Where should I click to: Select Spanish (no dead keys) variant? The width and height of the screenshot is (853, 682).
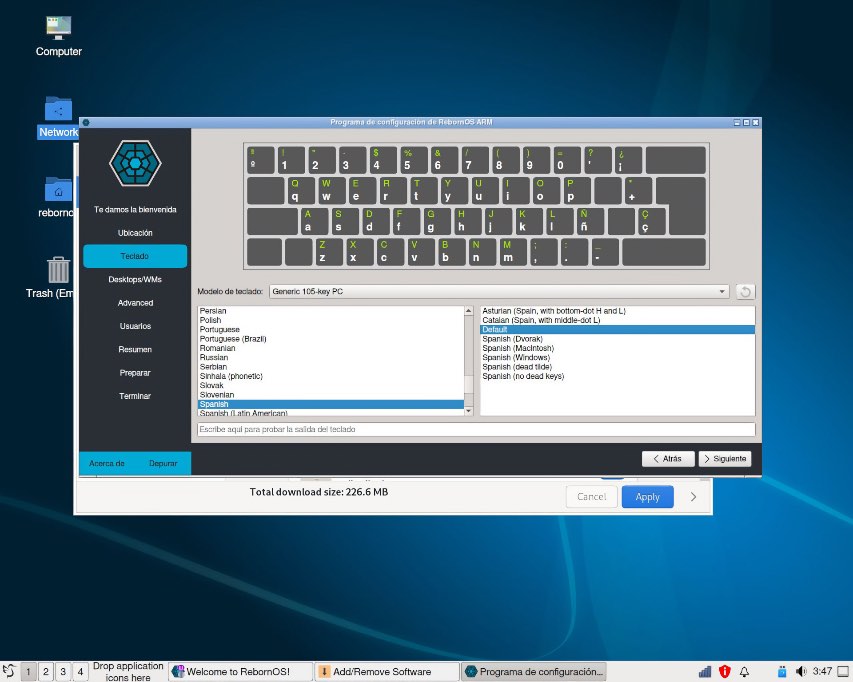click(617, 376)
